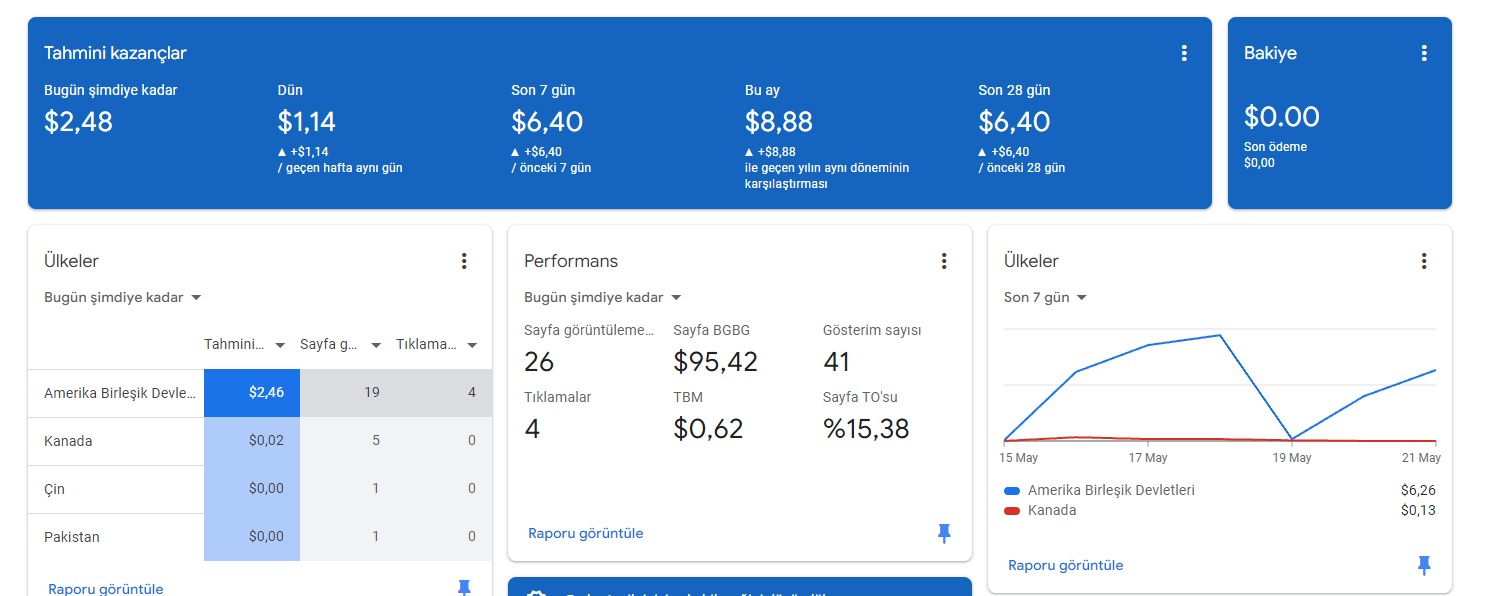
Task: Expand the Performans date range dropdown
Action: pos(603,297)
